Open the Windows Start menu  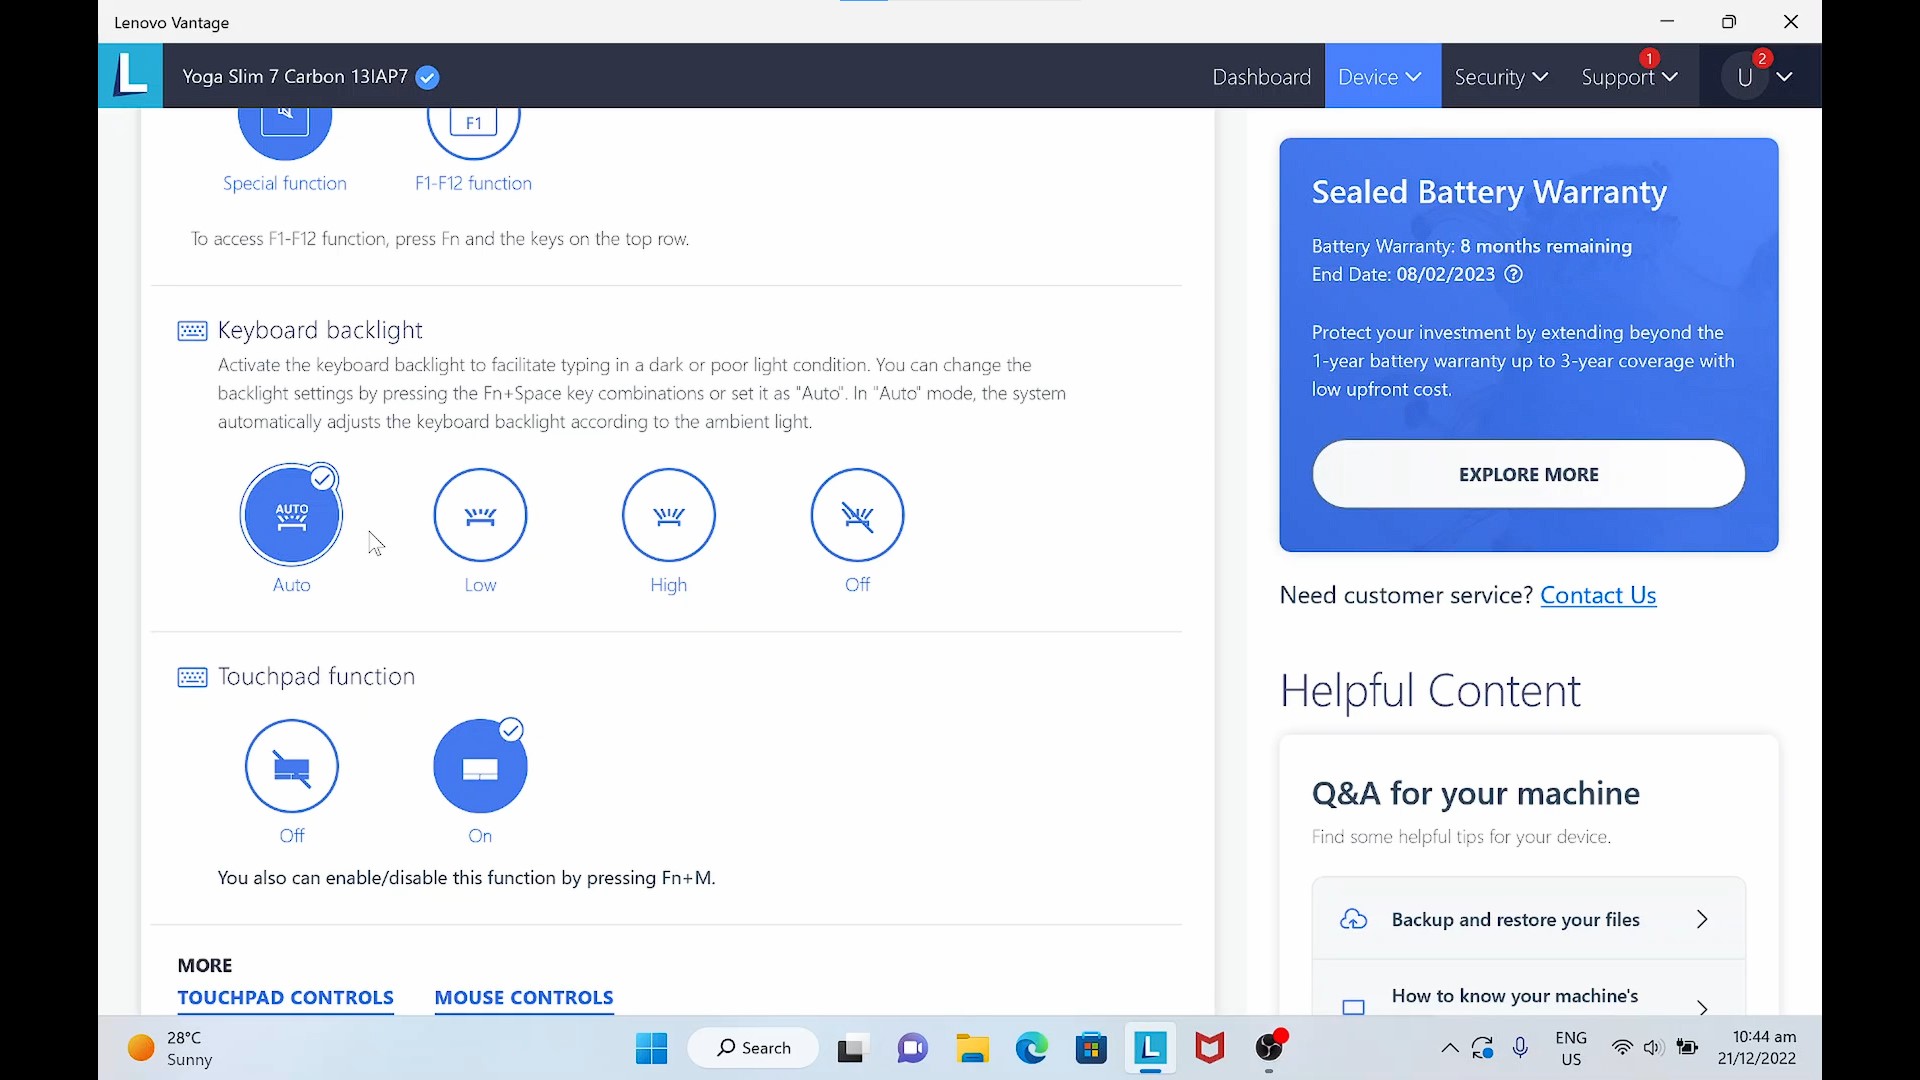651,1048
